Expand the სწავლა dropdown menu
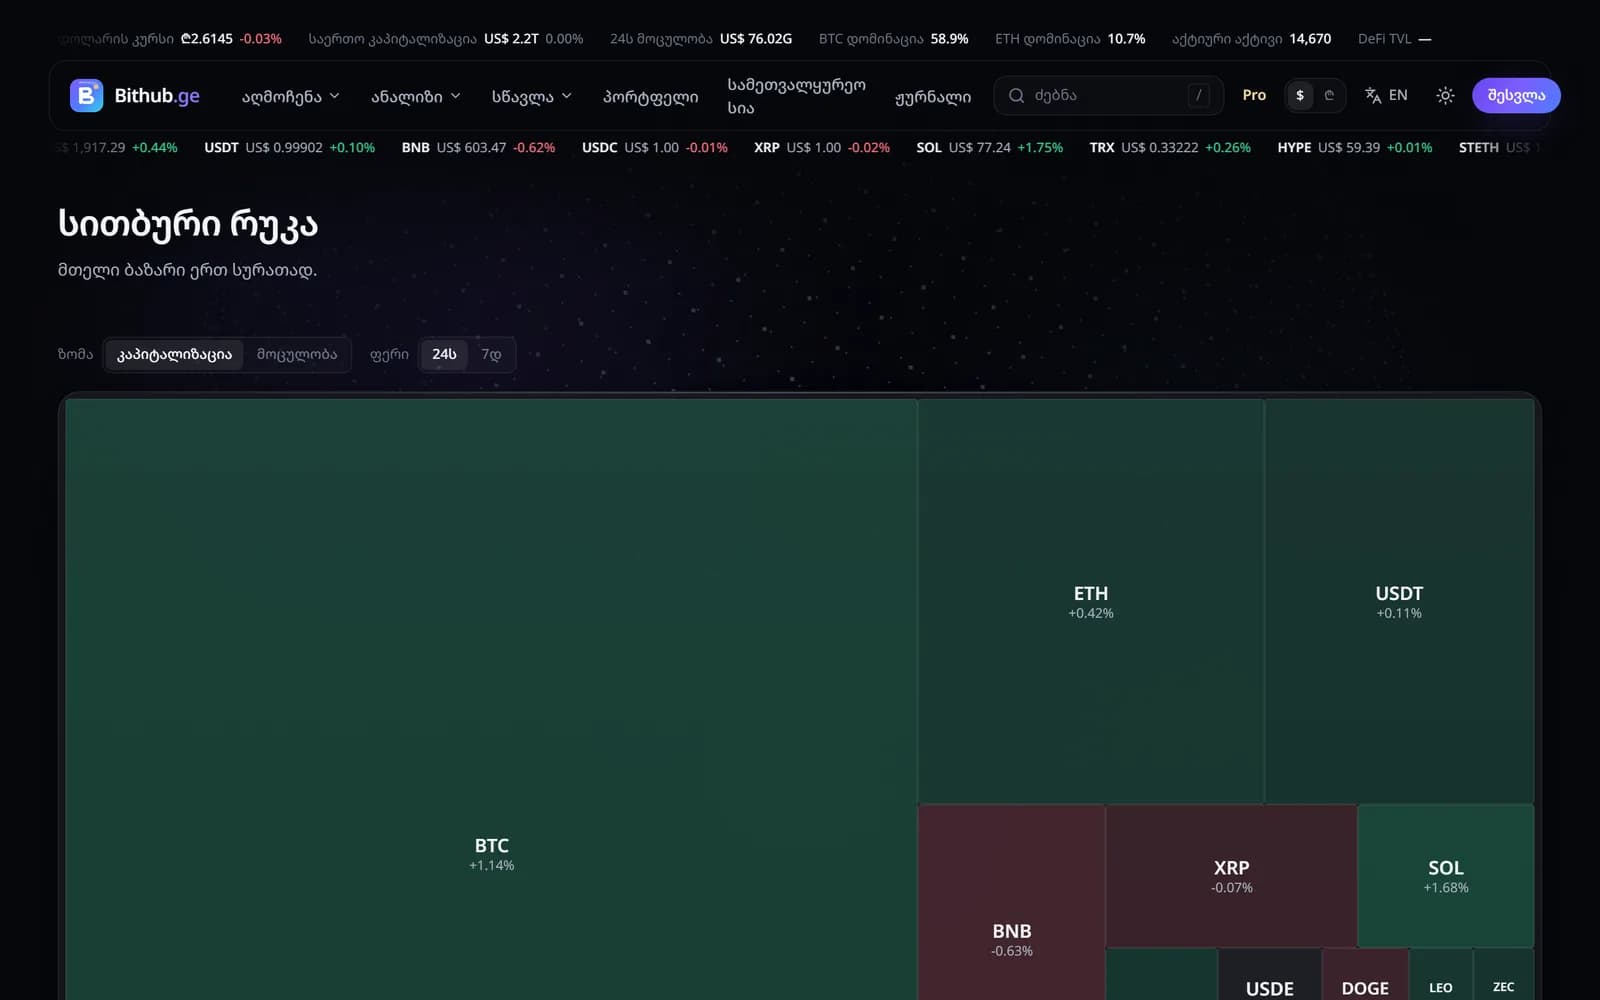Screen dimensions: 1600x1000 531,96
